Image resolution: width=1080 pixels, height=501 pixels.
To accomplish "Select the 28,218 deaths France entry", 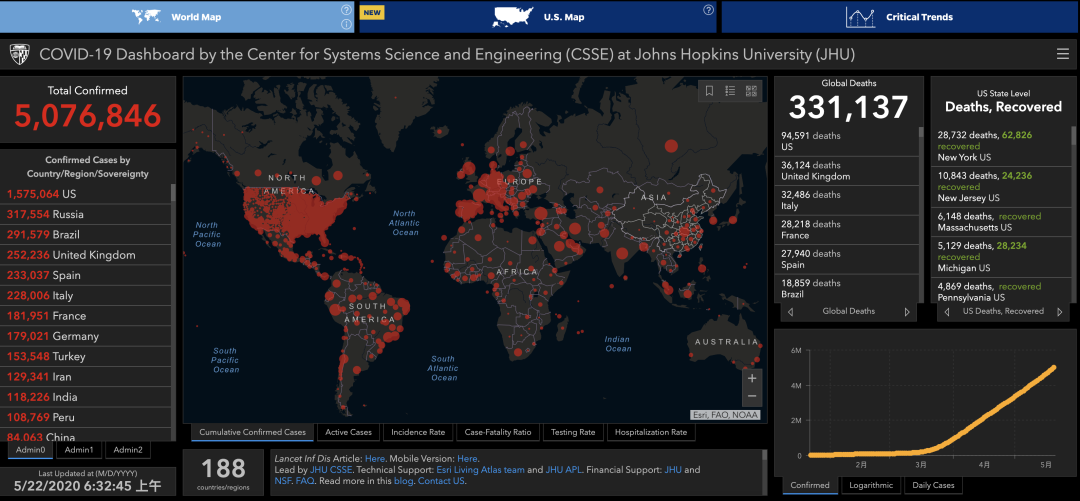I will click(x=849, y=229).
